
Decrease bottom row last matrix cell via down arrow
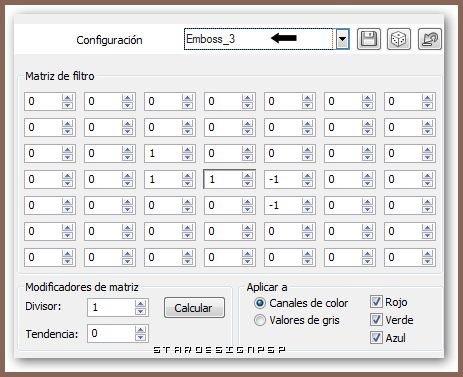427,261
